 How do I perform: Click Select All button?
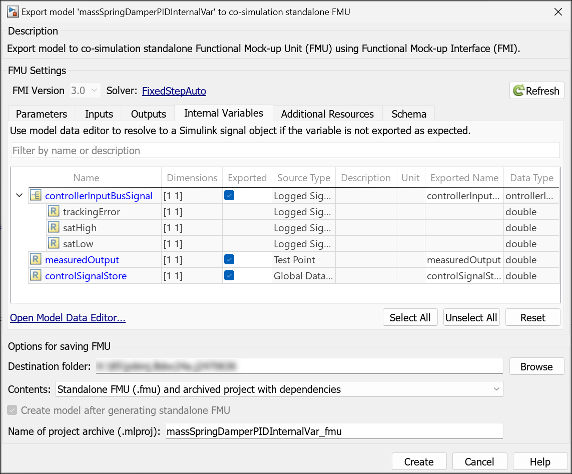point(410,317)
